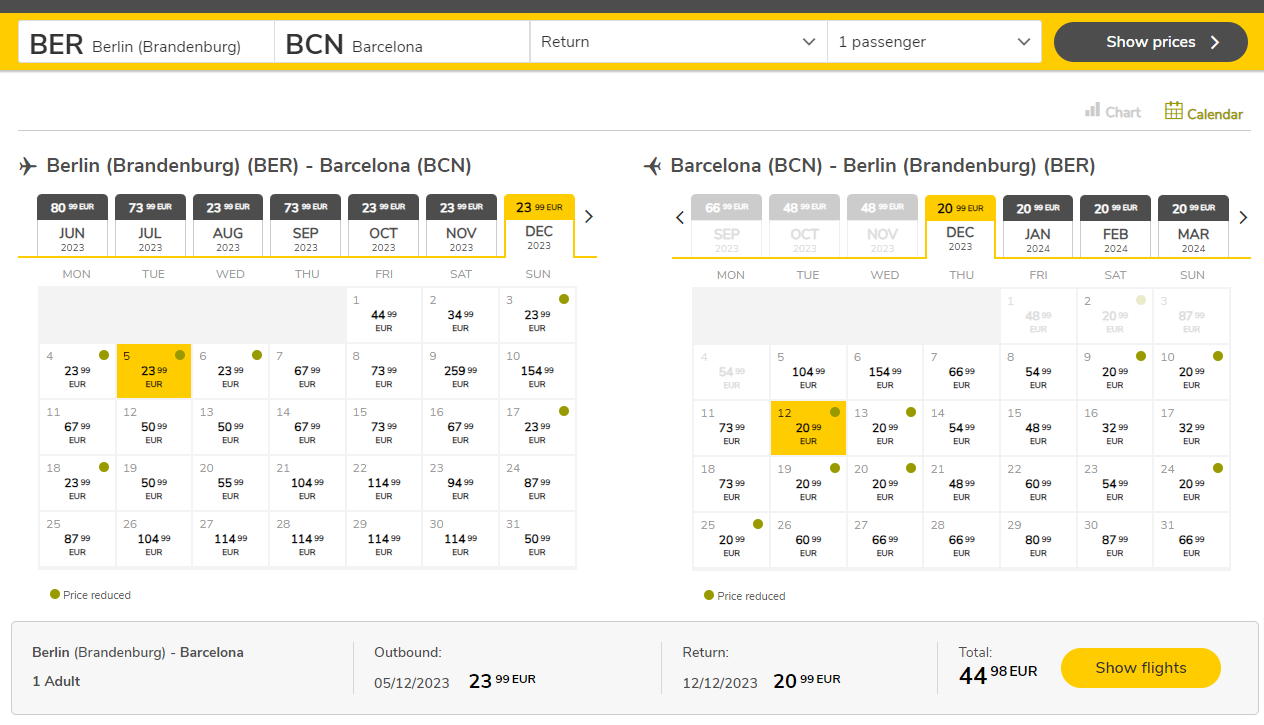Pick outbound December 23 at 94.99 EUR
The image size is (1264, 725).
point(460,483)
